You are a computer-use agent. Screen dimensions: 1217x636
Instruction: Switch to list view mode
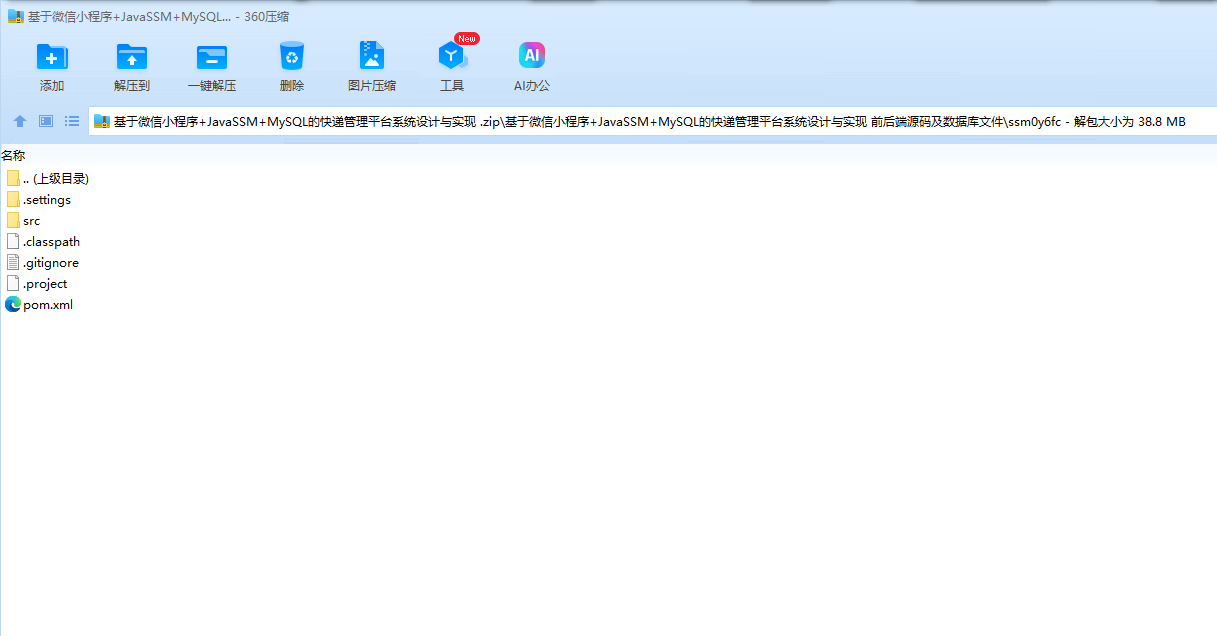point(72,121)
